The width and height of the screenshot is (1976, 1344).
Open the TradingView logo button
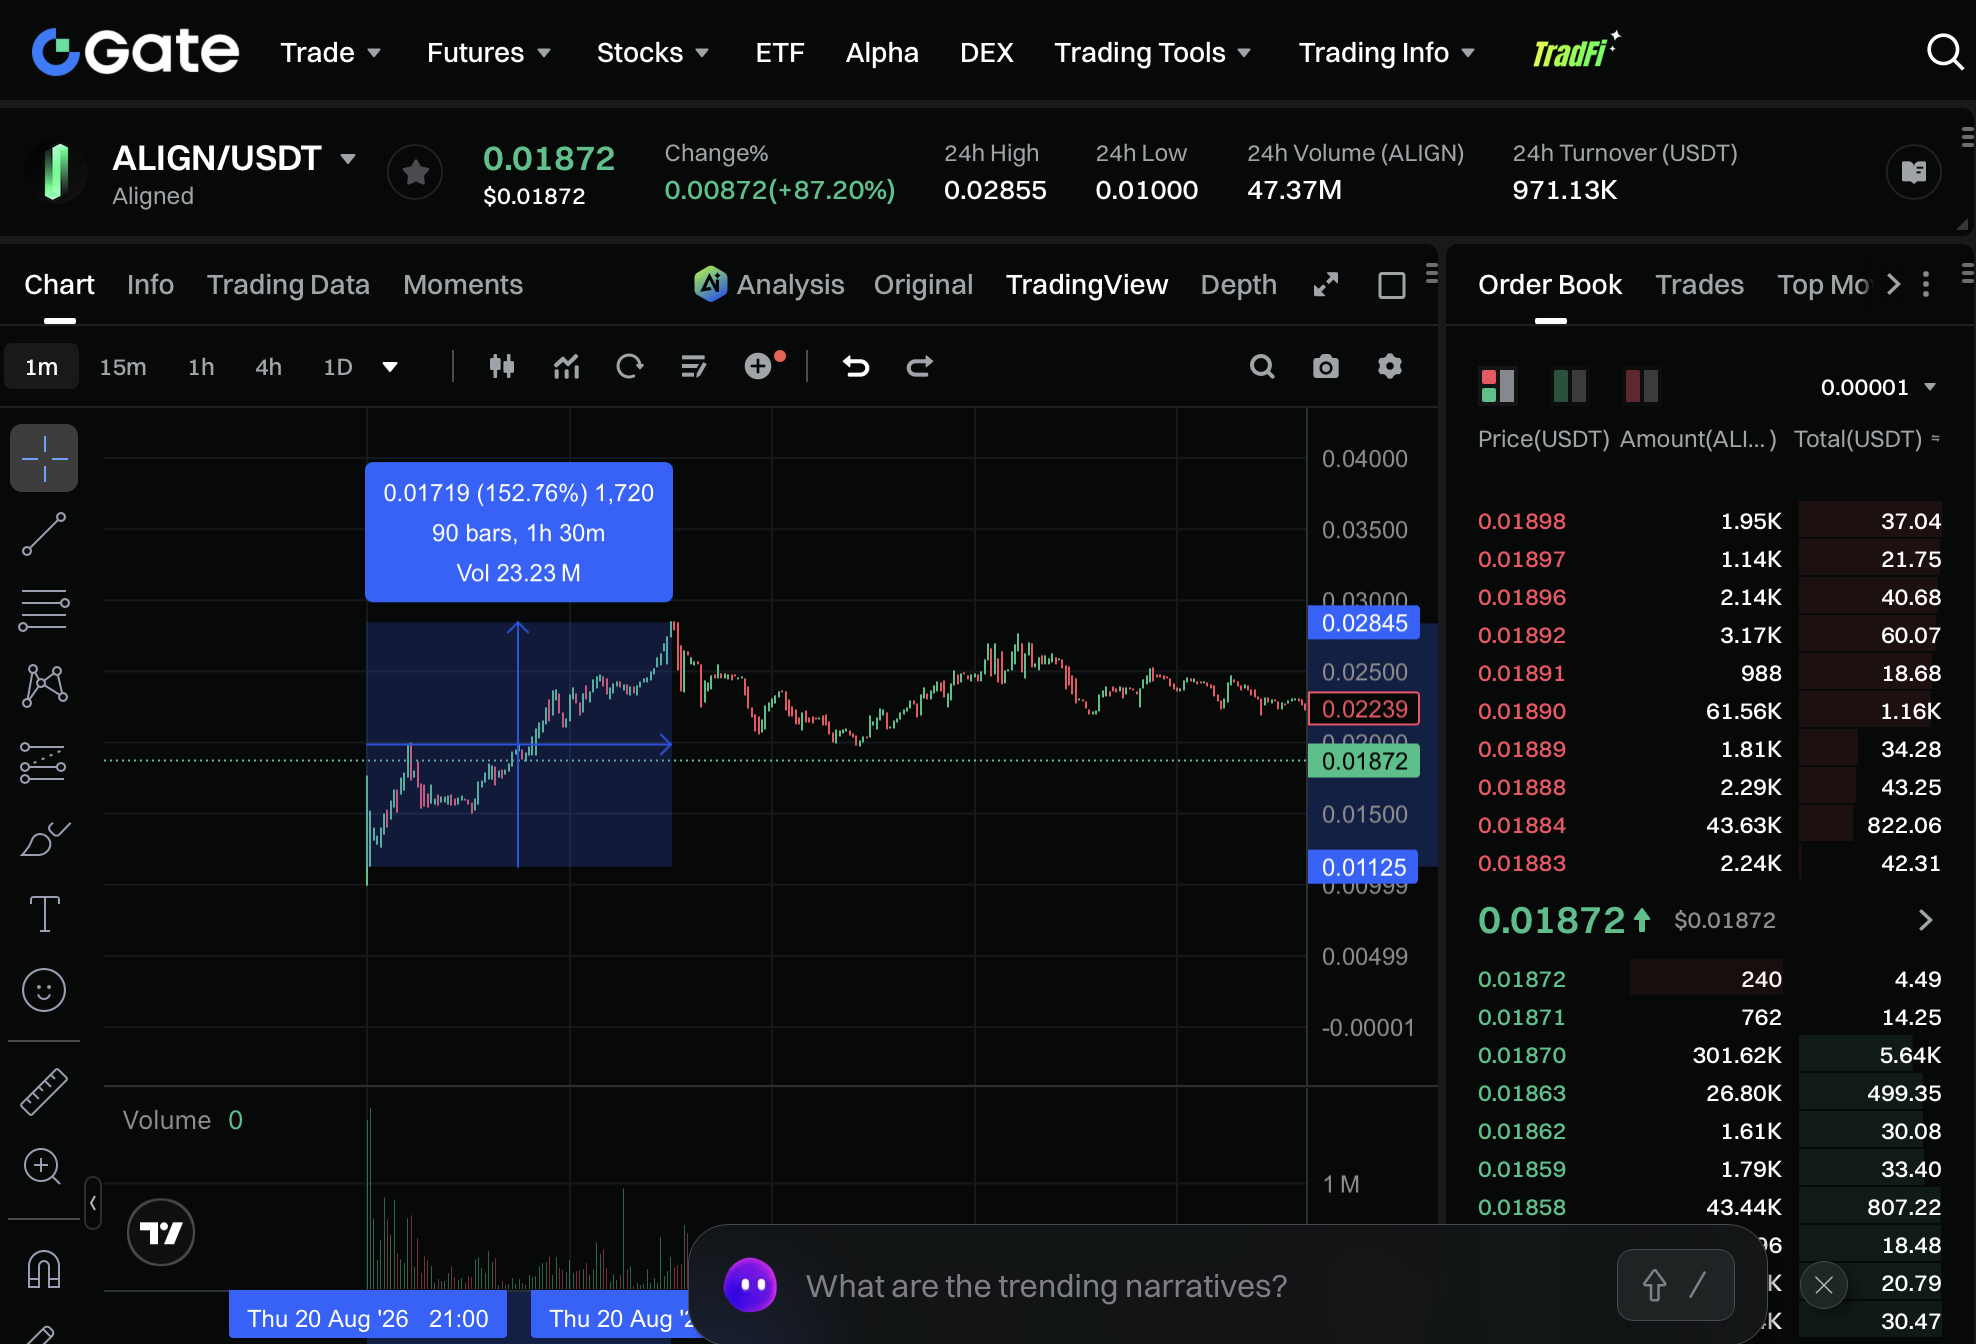(161, 1232)
